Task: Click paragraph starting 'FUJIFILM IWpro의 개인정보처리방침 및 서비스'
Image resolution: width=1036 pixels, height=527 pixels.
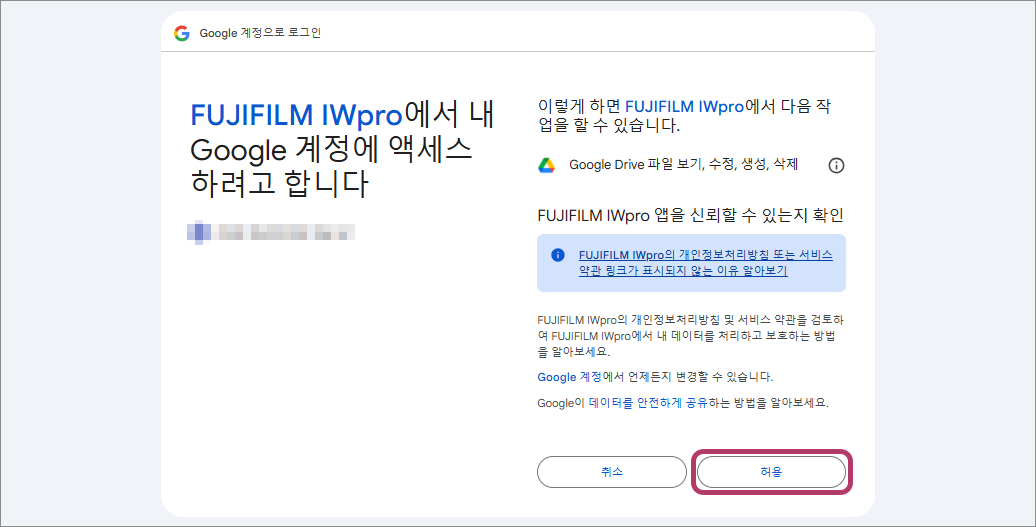Action: tap(690, 336)
